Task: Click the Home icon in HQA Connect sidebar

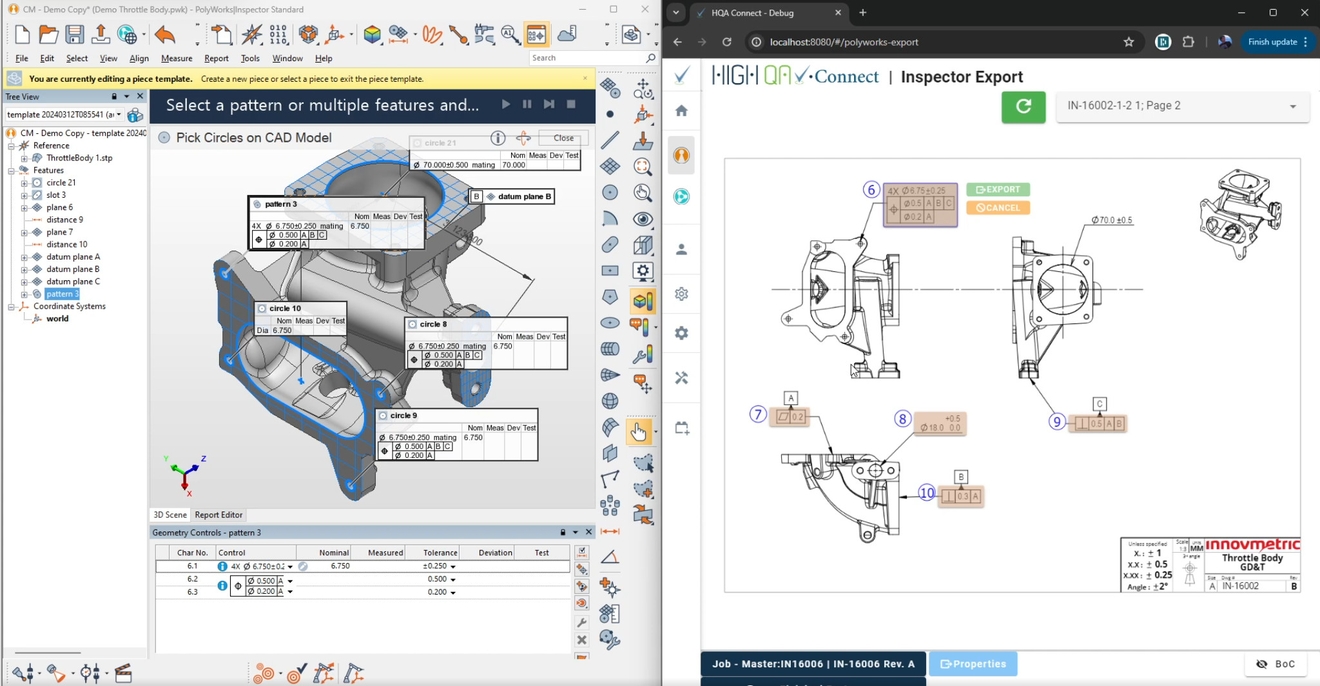Action: click(x=682, y=111)
